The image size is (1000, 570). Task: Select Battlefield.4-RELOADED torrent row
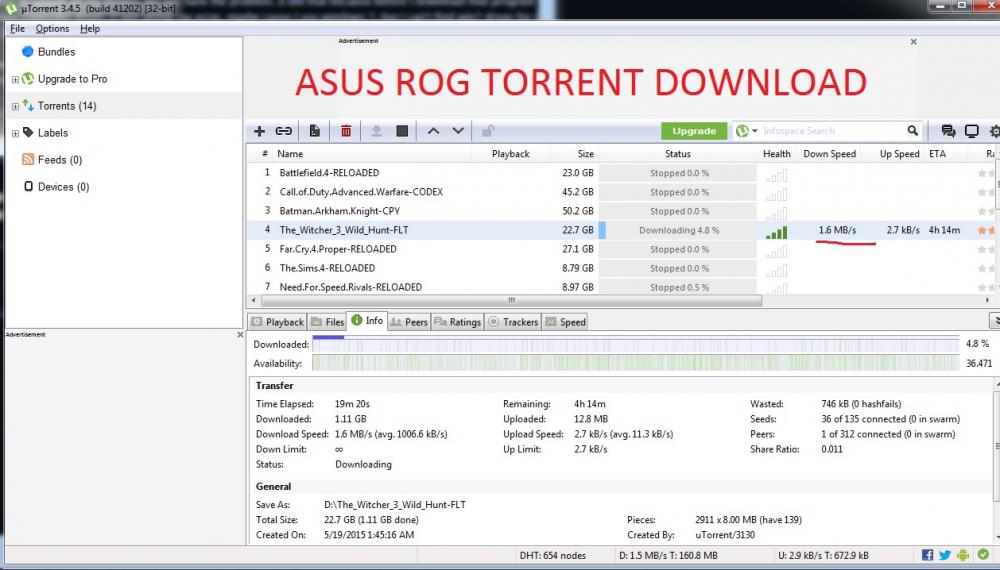(619, 173)
